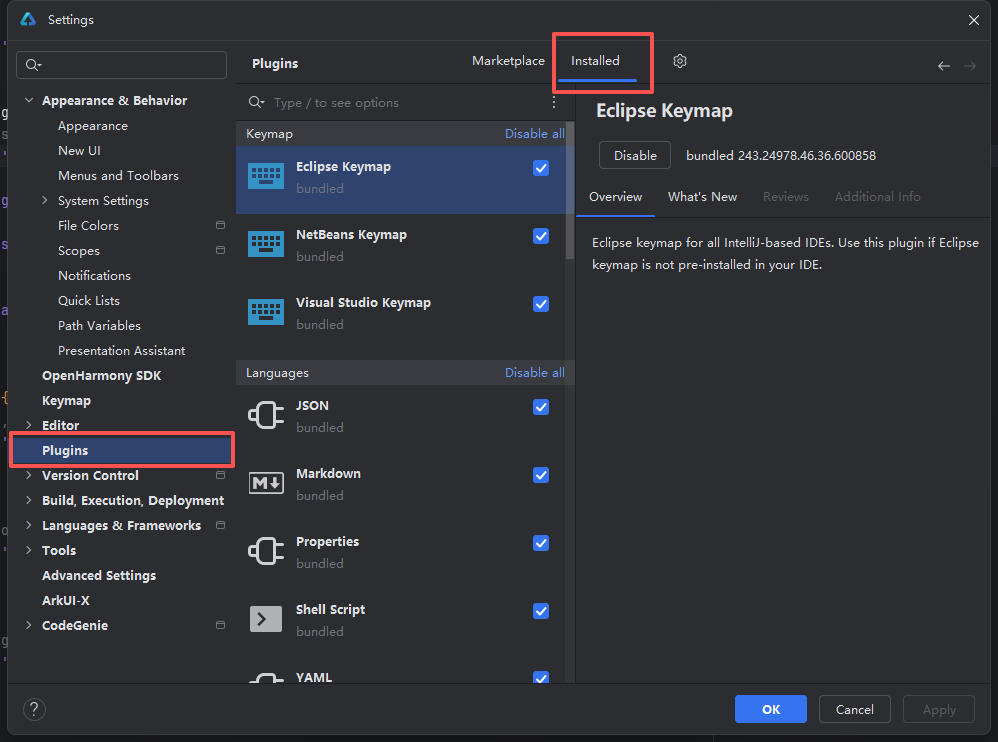Click the Markdown plugin icon
998x742 pixels.
pos(265,484)
